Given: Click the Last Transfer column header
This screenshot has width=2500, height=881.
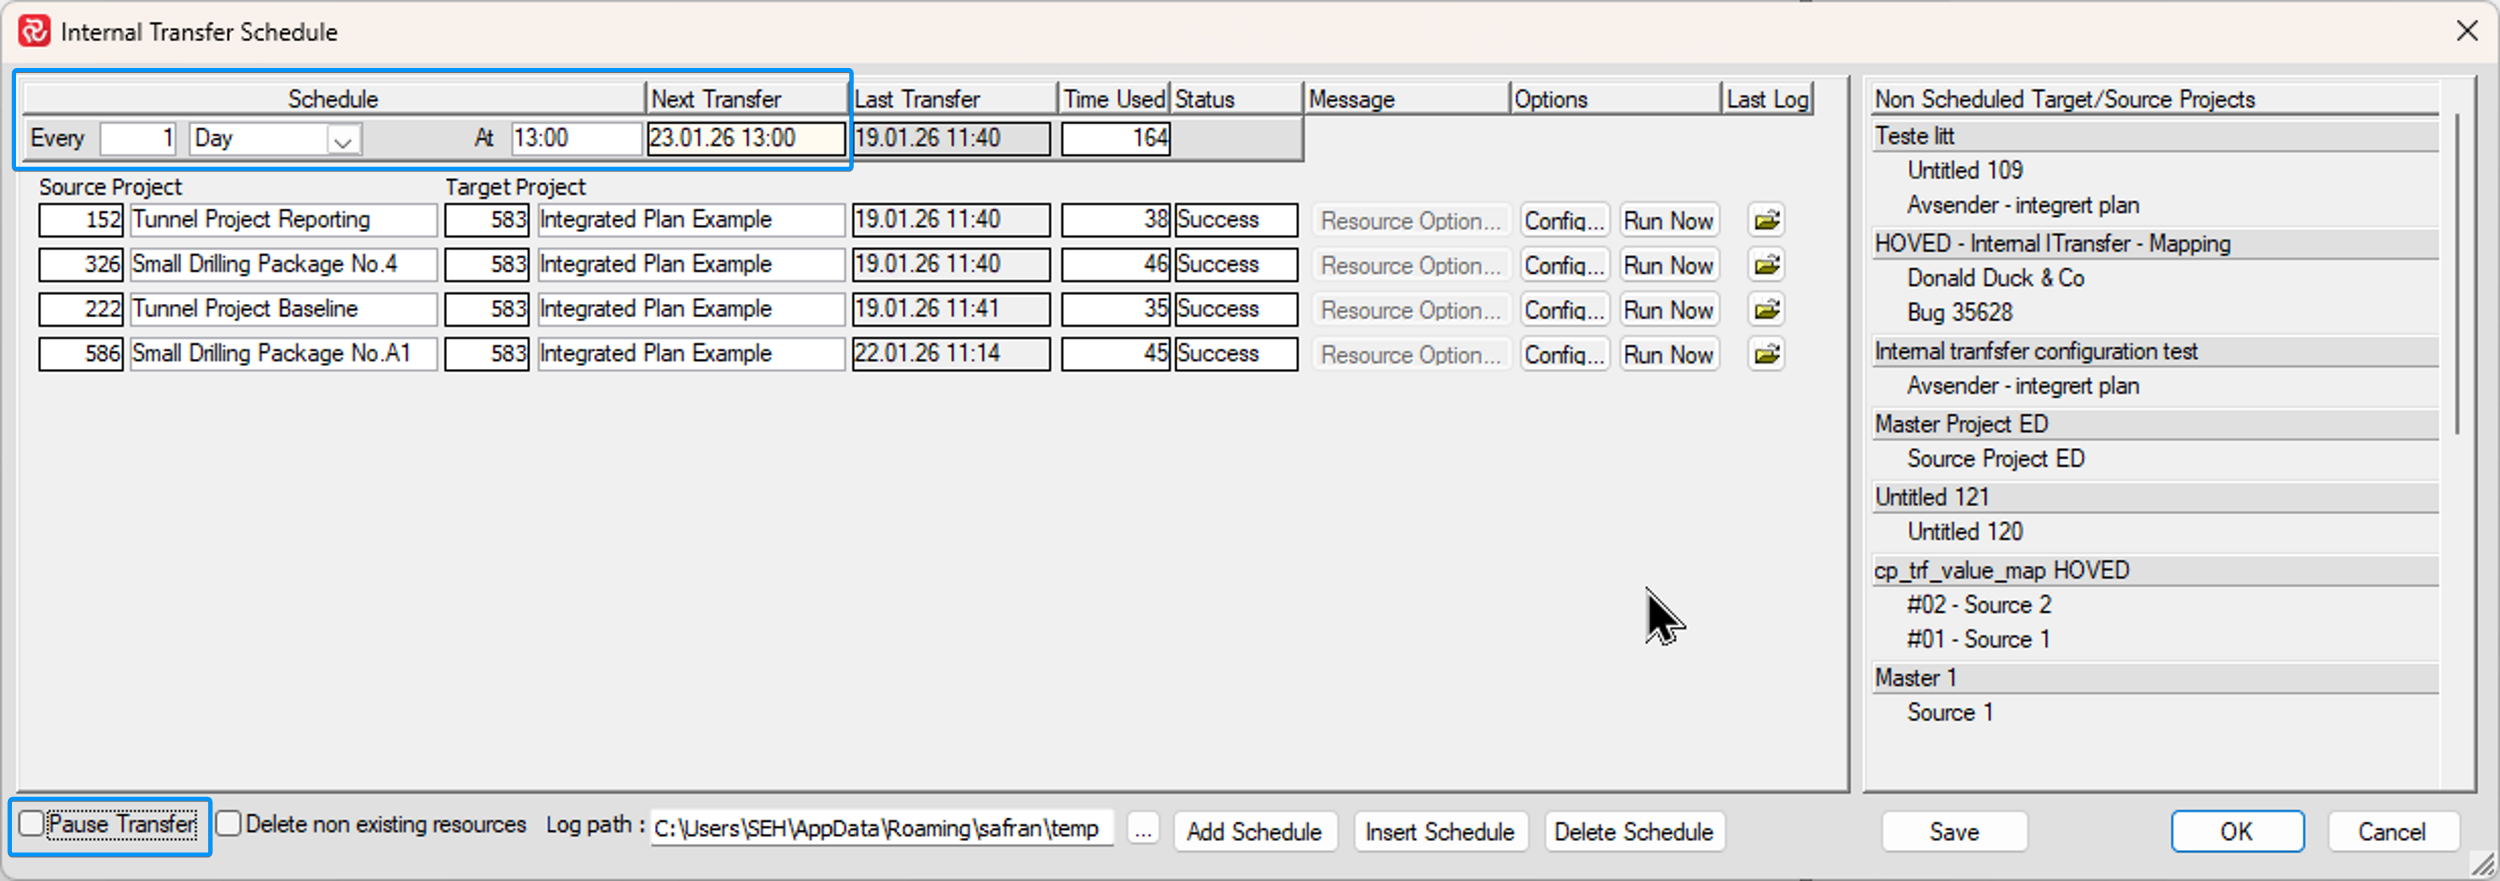Looking at the screenshot, I should [x=951, y=99].
